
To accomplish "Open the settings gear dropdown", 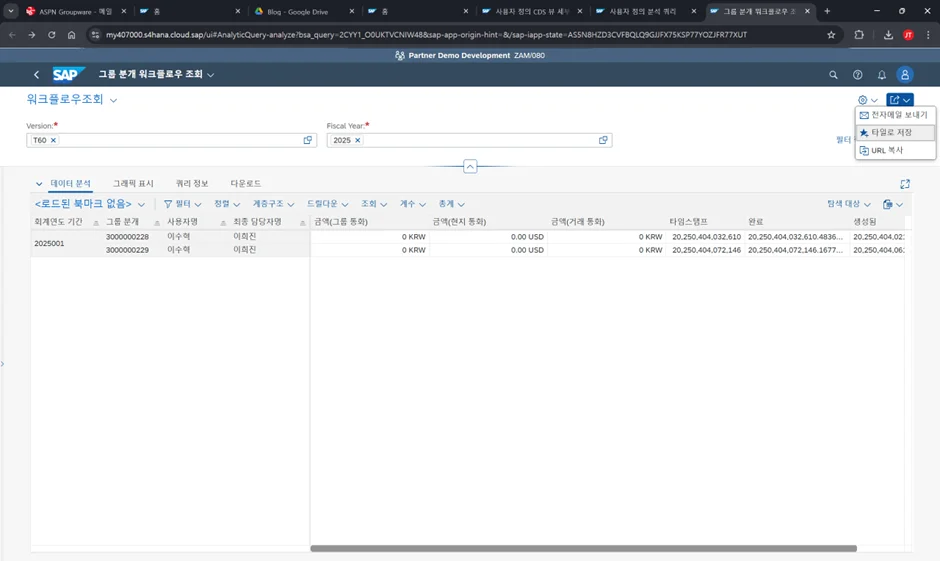I will [x=866, y=100].
